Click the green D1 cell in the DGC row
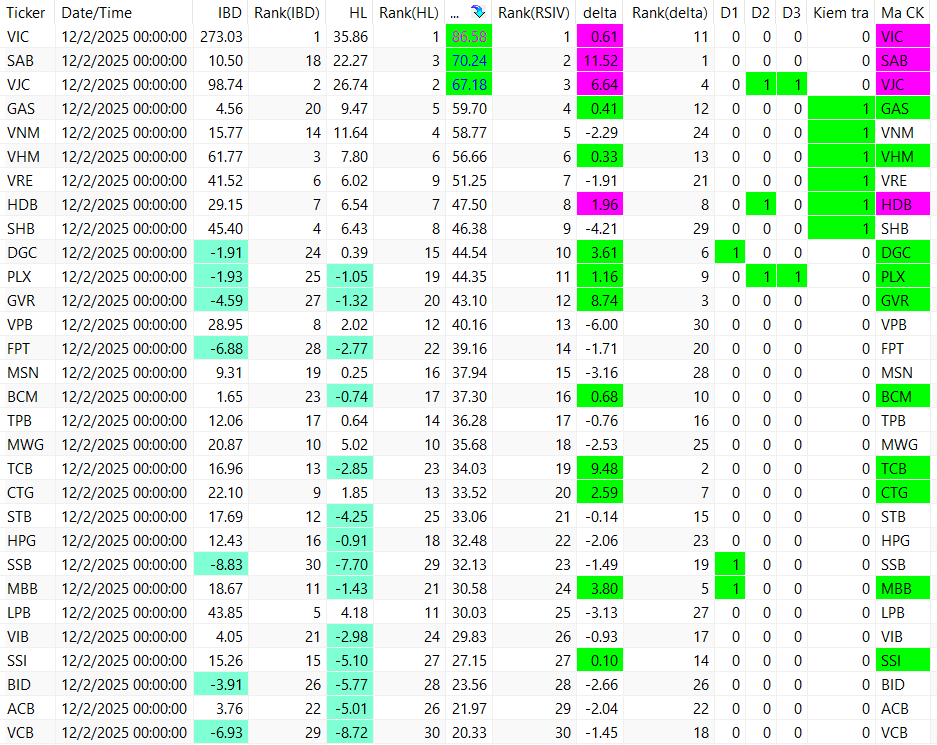The image size is (937, 745). tap(730, 253)
